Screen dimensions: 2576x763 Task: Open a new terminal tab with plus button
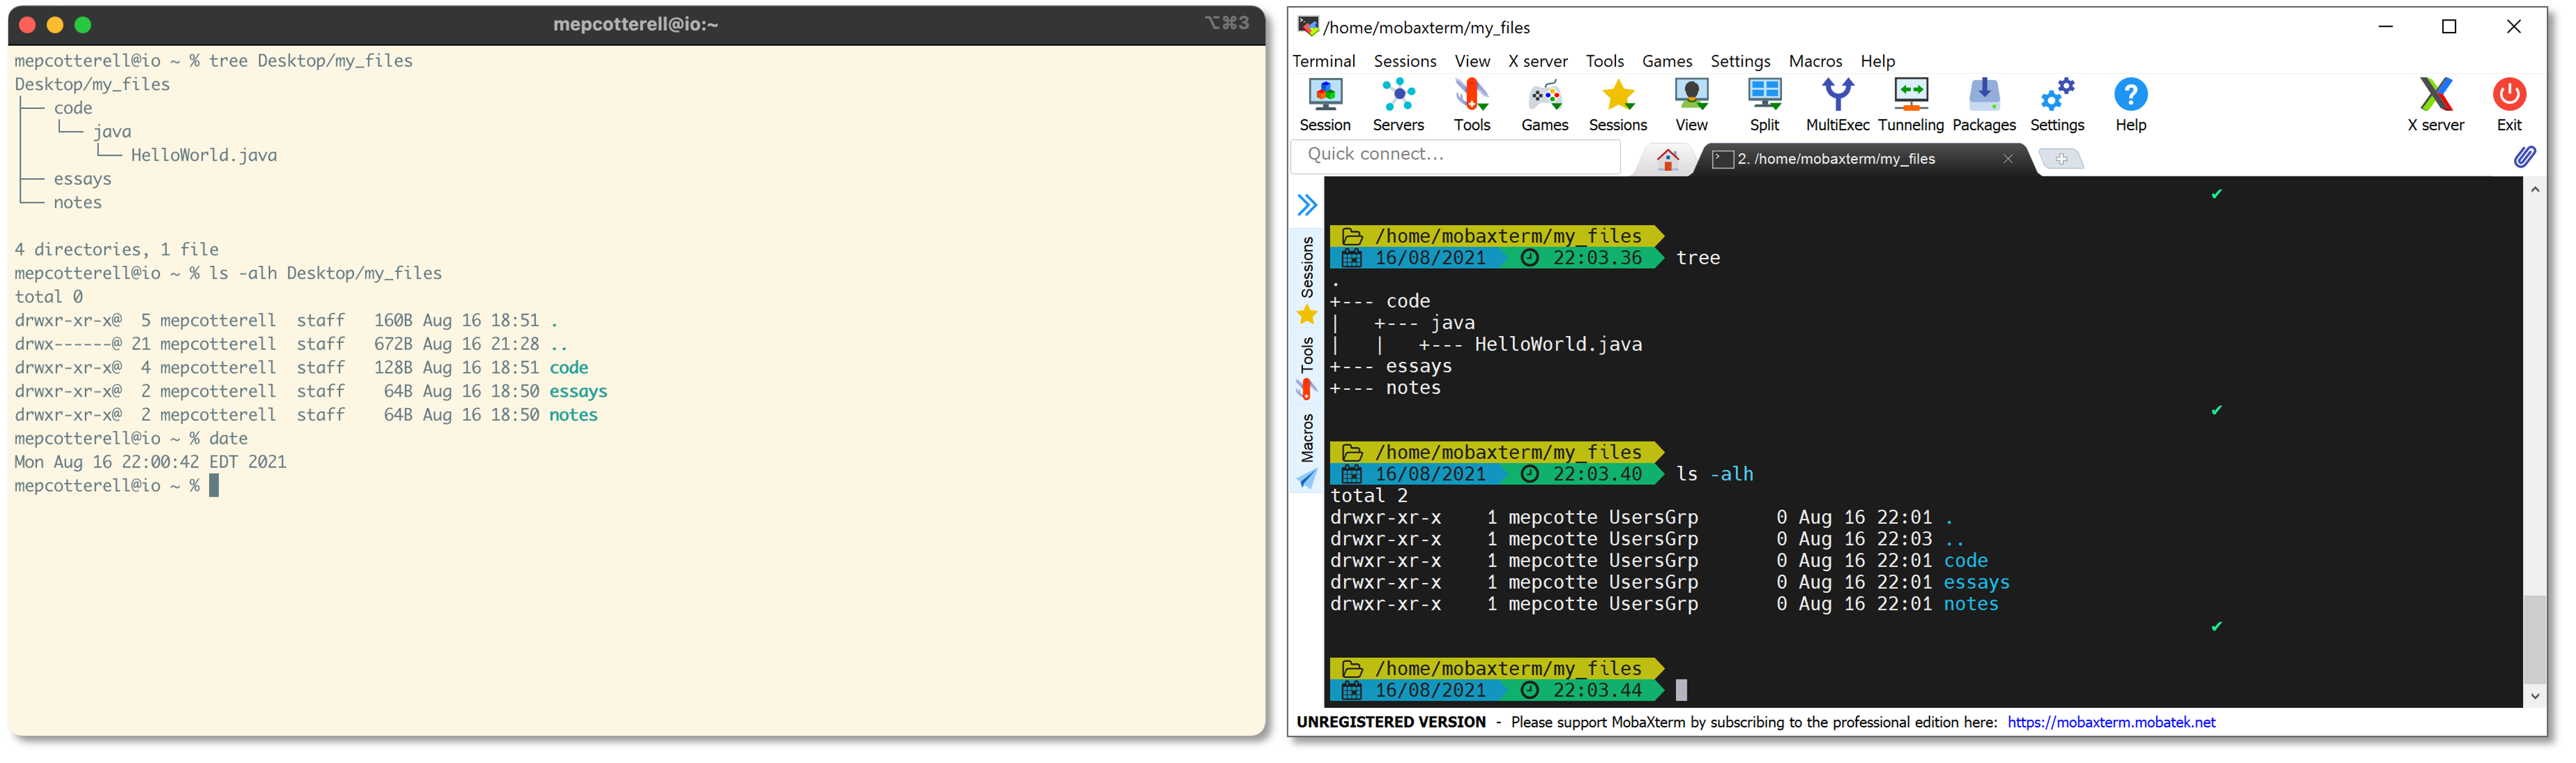(x=2061, y=159)
